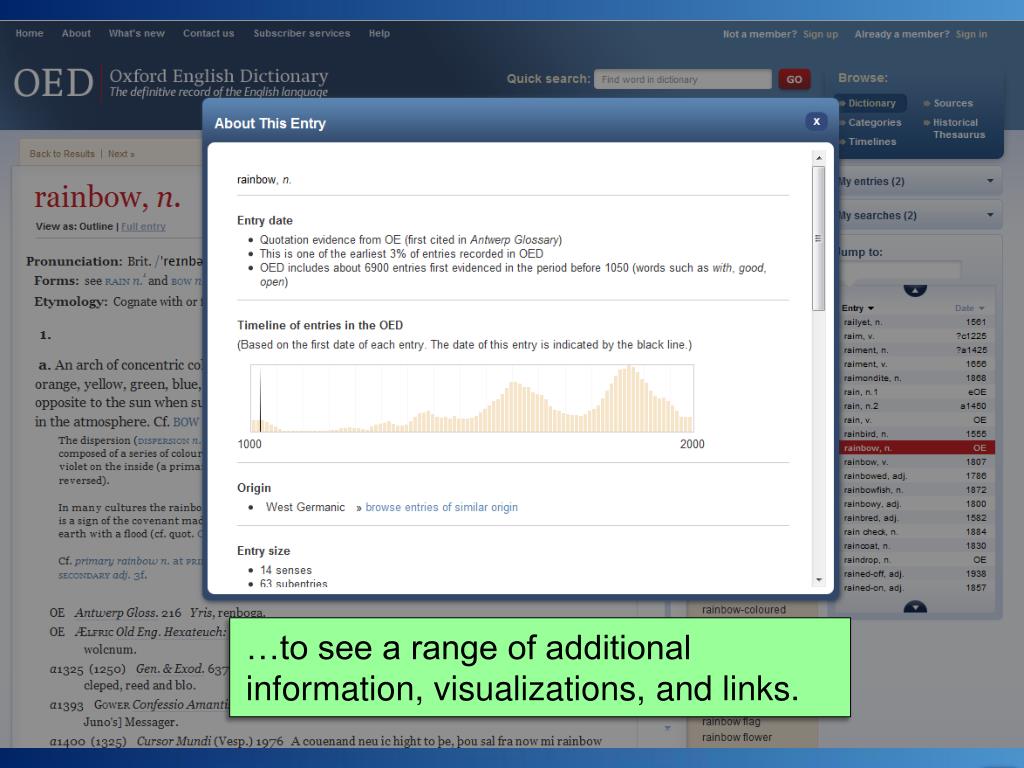1024x768 pixels.
Task: Click browse entries of similar origin link
Action: tap(441, 507)
